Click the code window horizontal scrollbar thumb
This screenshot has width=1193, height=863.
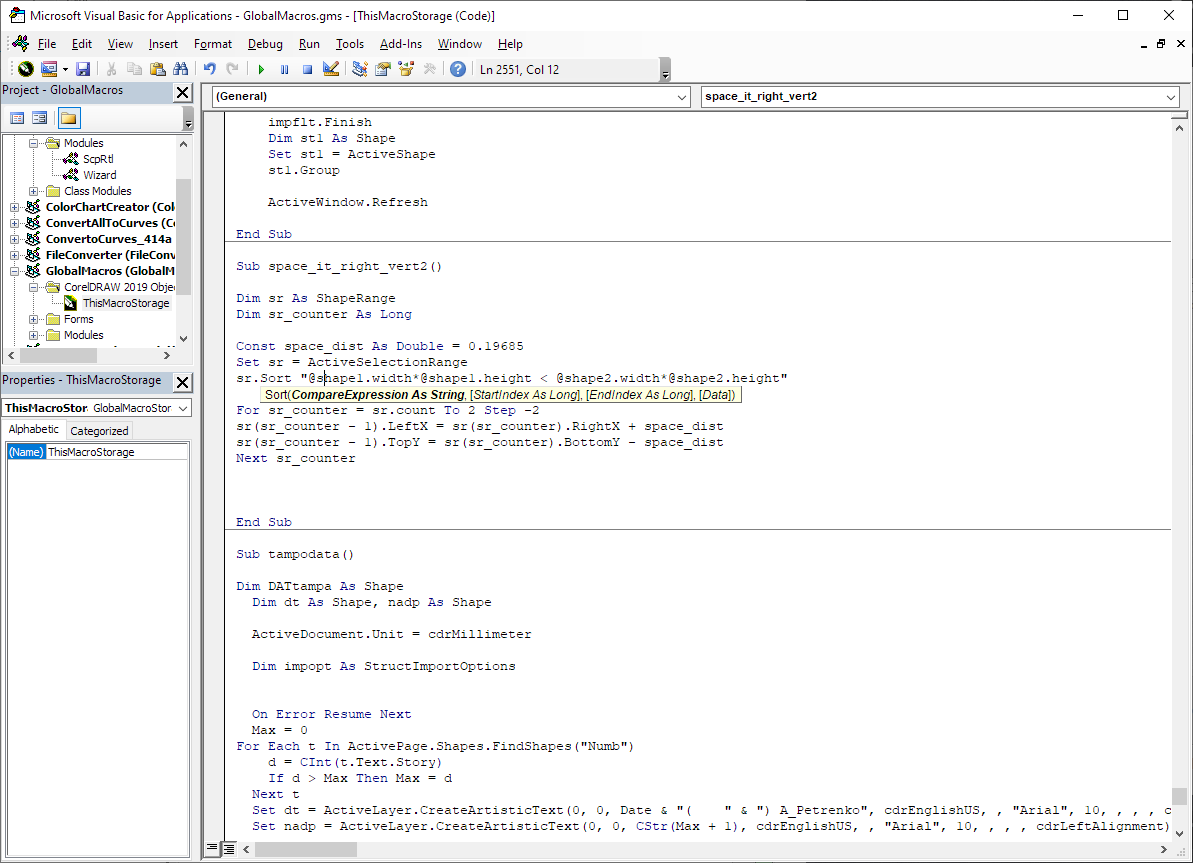[305, 849]
